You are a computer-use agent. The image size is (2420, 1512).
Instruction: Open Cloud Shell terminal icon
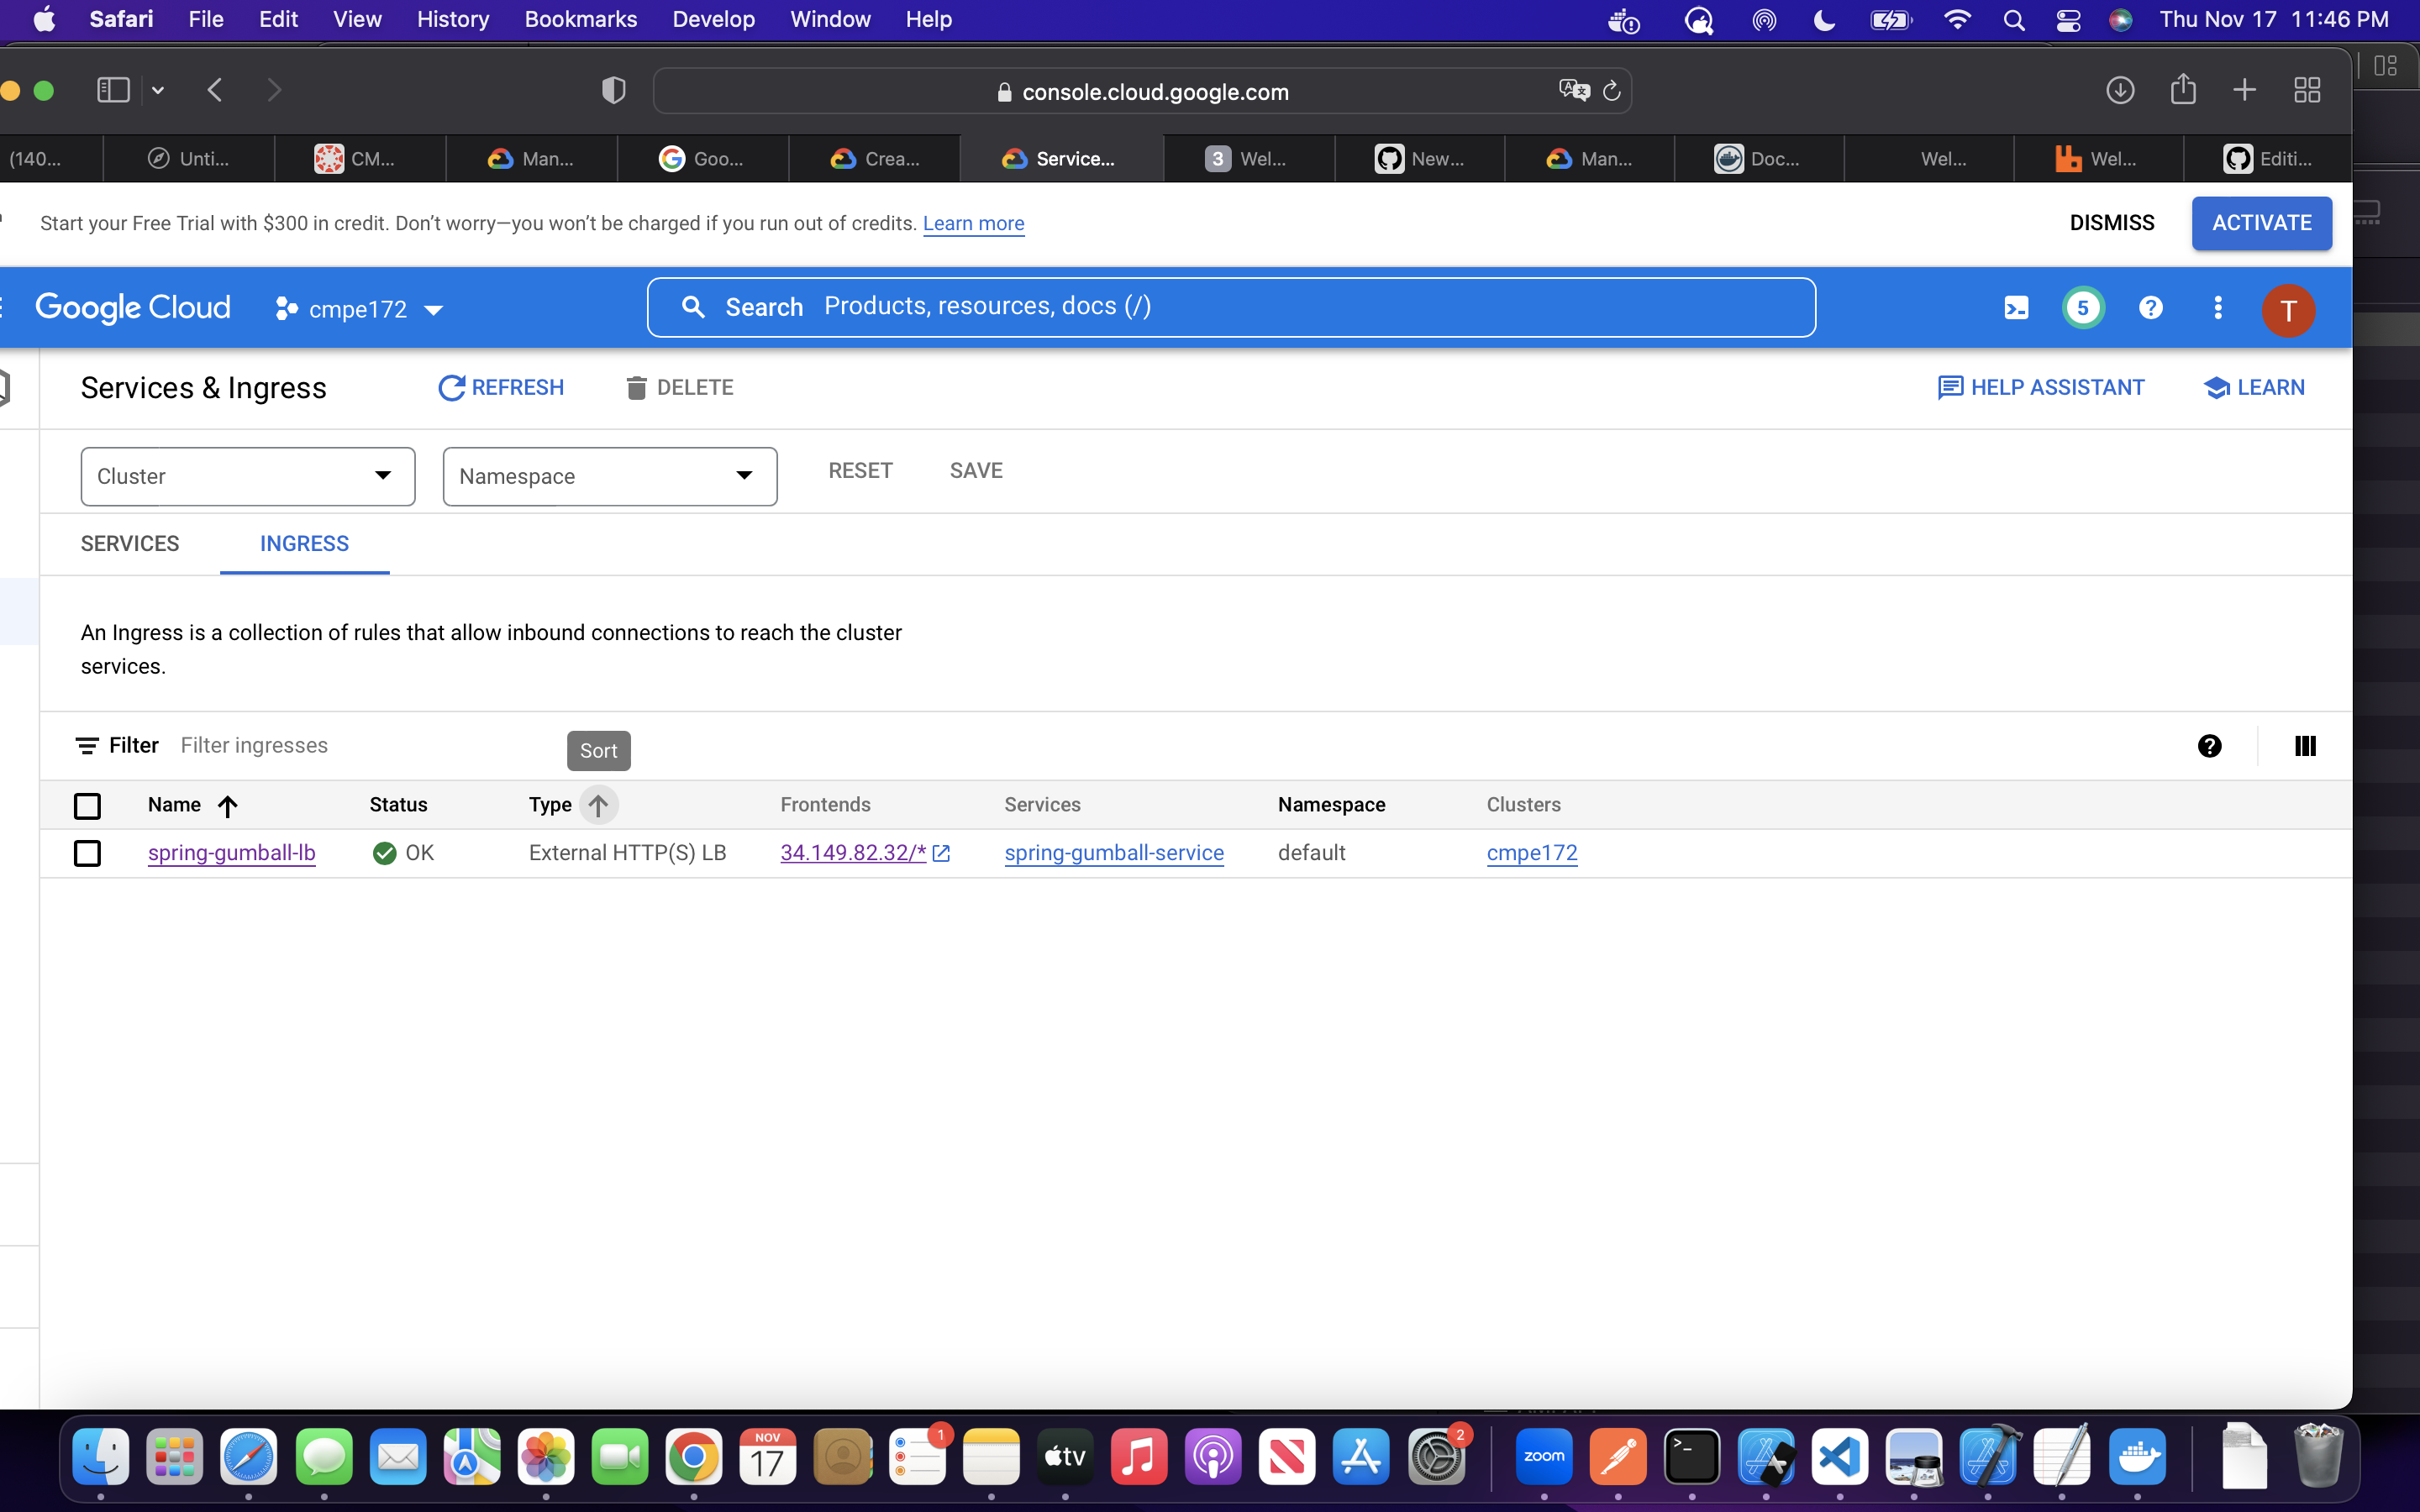coord(2016,308)
